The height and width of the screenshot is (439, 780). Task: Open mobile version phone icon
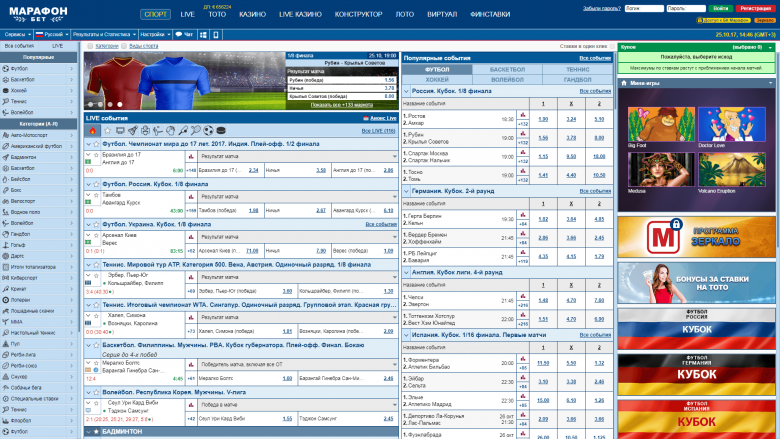216,35
